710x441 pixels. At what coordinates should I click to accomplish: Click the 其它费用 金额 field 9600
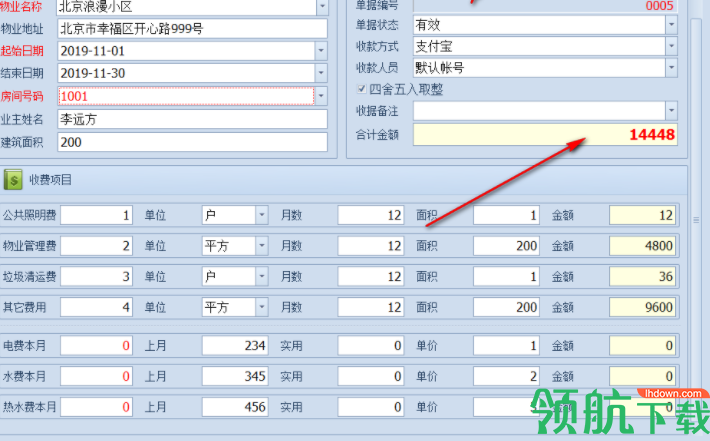643,307
